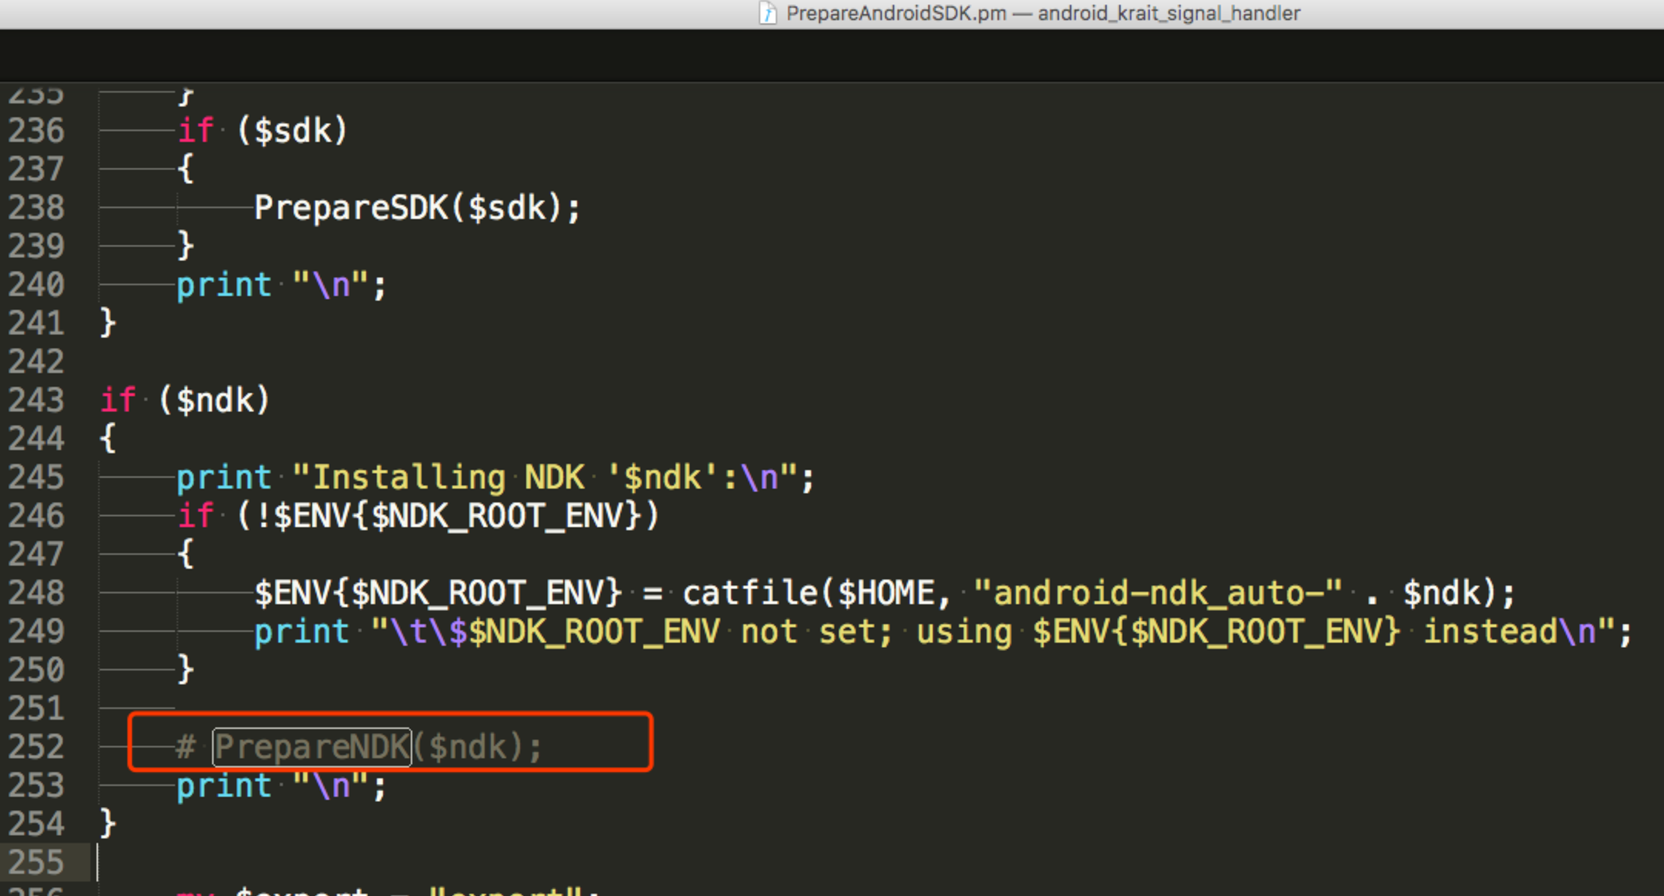Viewport: 1664px width, 896px height.
Task: Click line number 247 in the gutter
Action: pyautogui.click(x=36, y=554)
